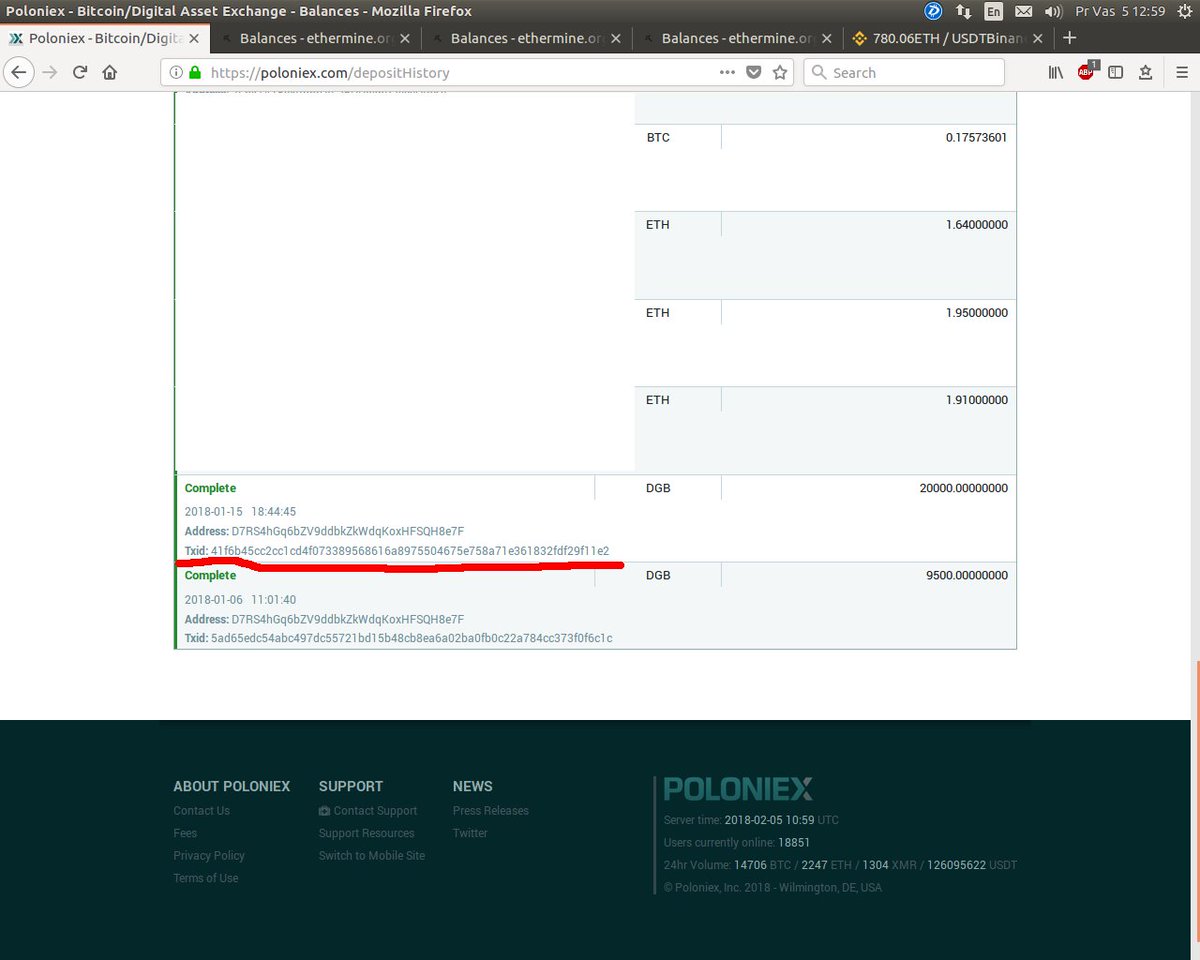1200x960 pixels.
Task: Open the mail indicator menu
Action: pos(1023,11)
